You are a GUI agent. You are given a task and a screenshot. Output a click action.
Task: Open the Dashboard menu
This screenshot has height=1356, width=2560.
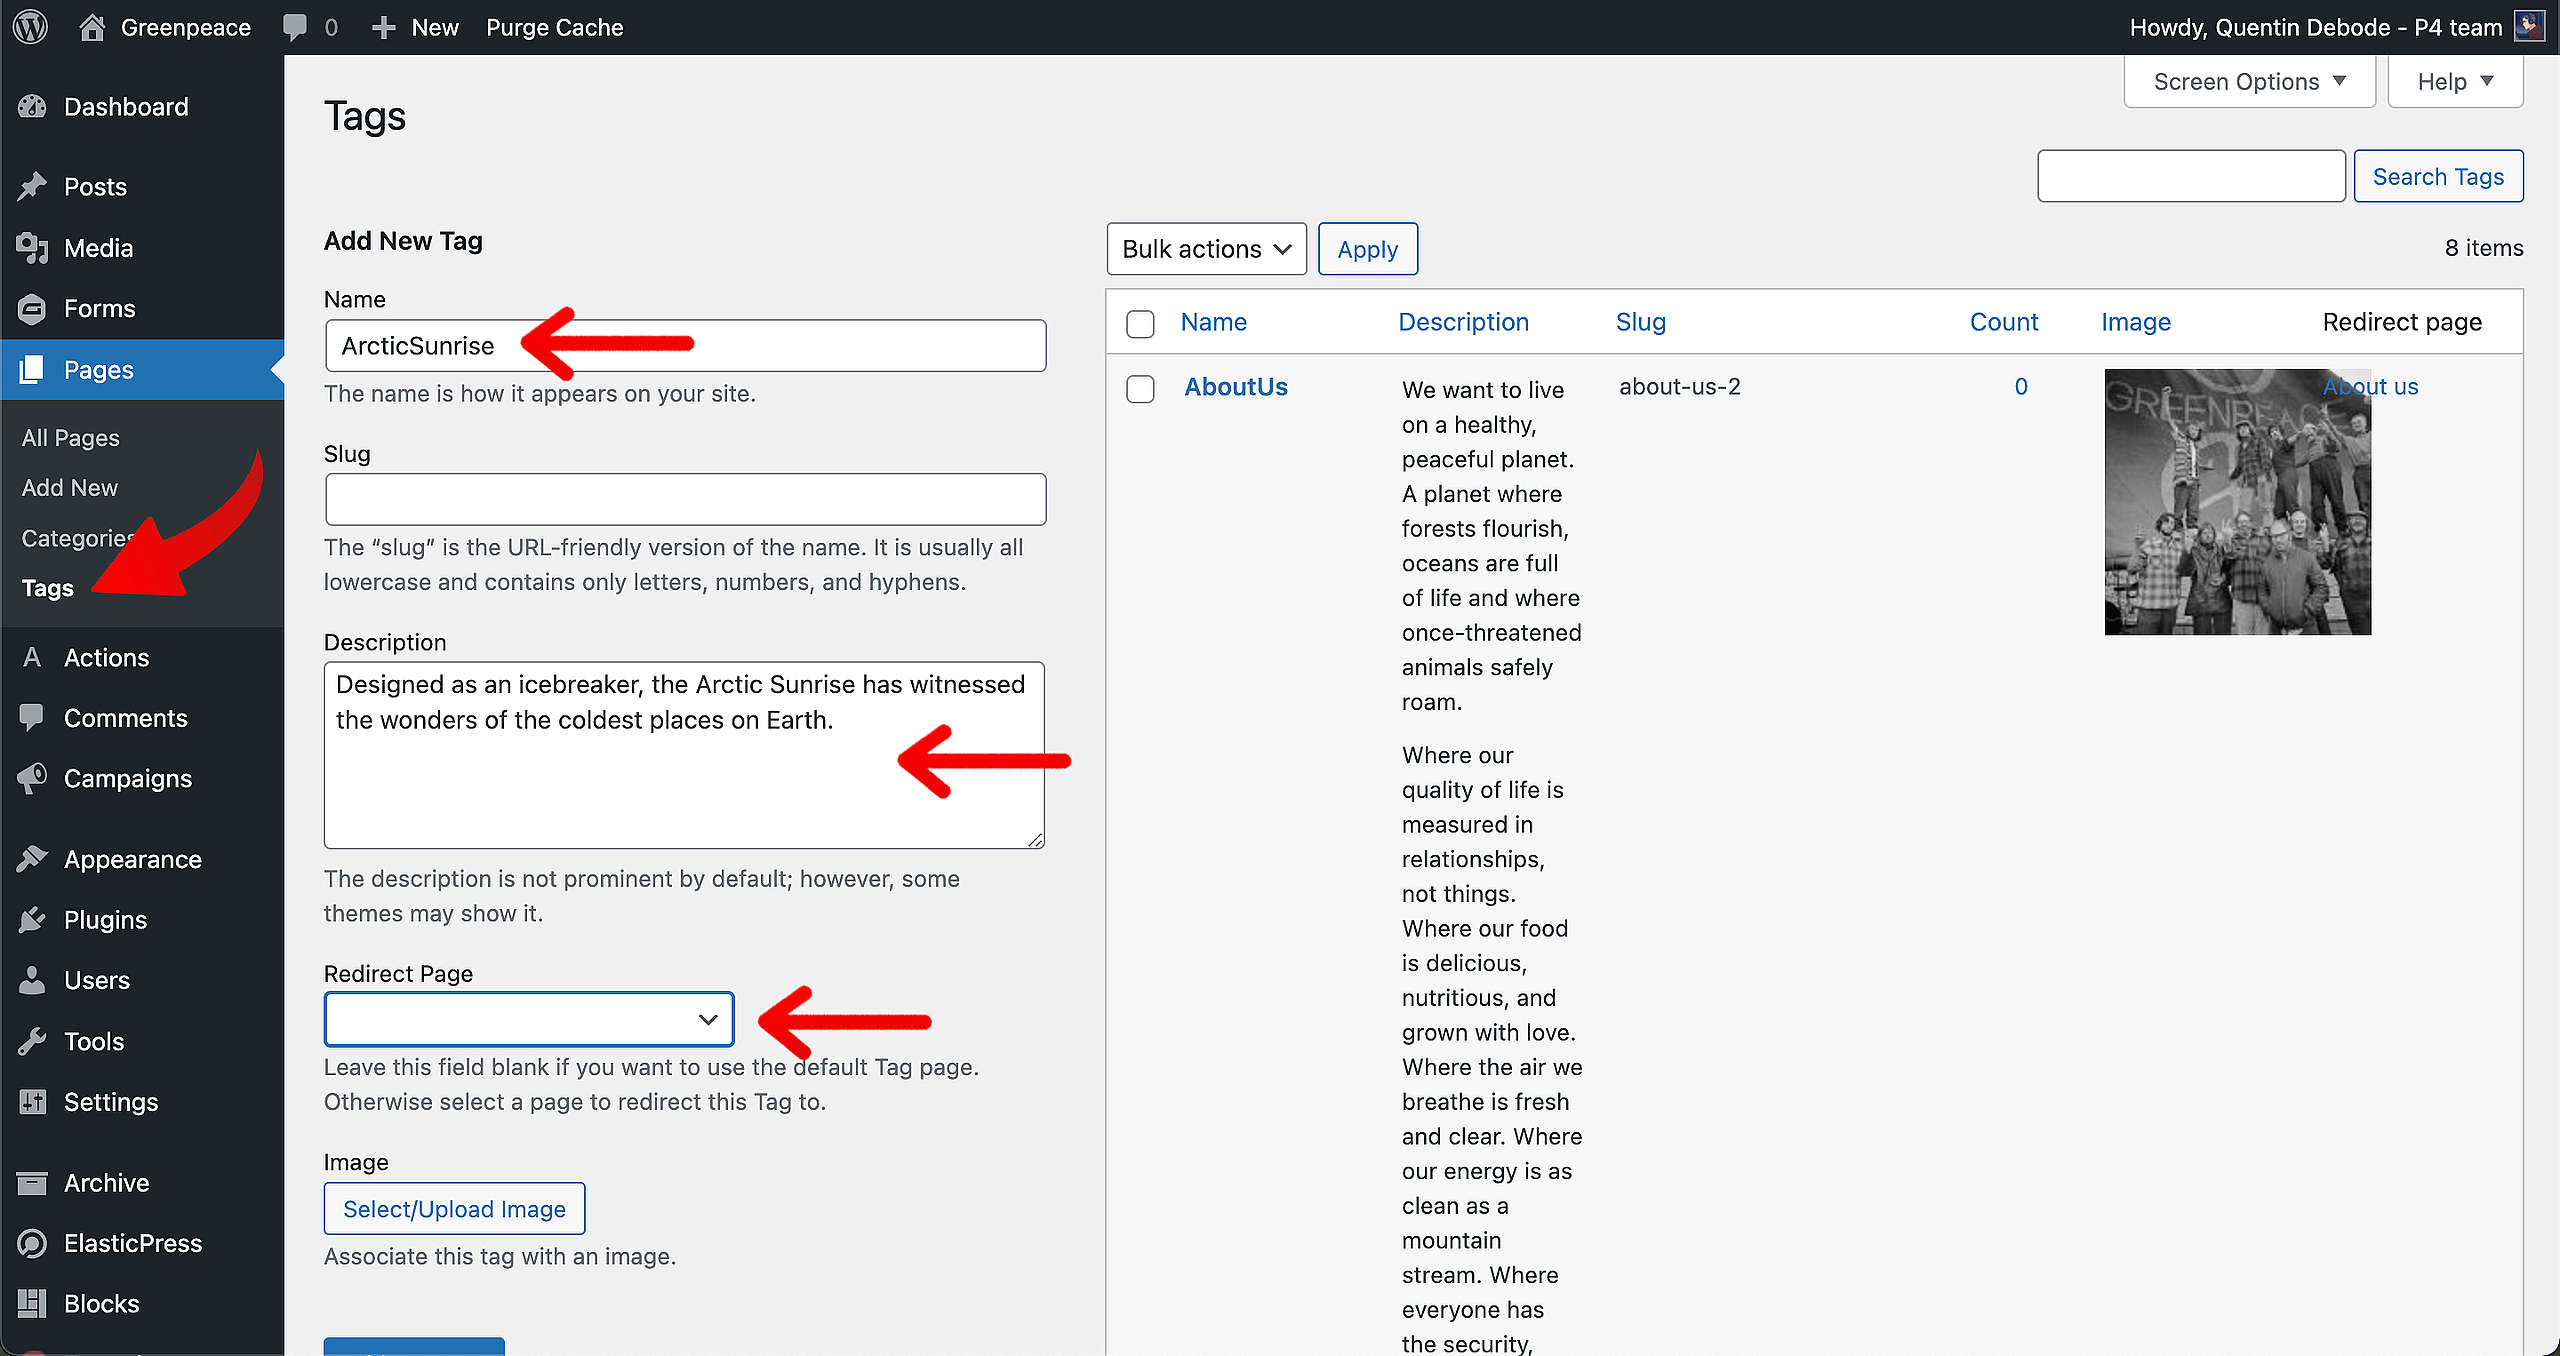(x=142, y=107)
